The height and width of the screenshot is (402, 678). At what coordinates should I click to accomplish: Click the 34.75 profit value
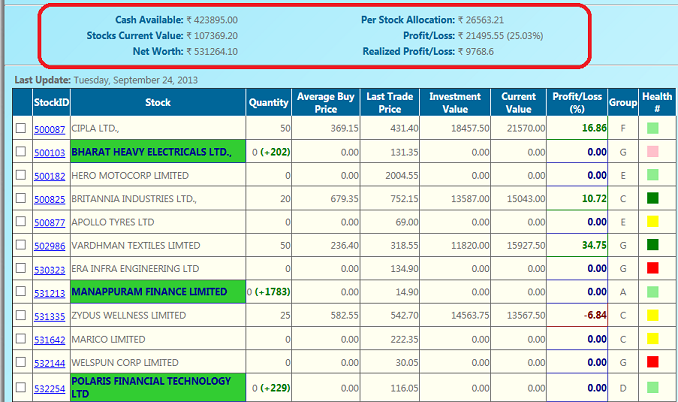pos(594,245)
